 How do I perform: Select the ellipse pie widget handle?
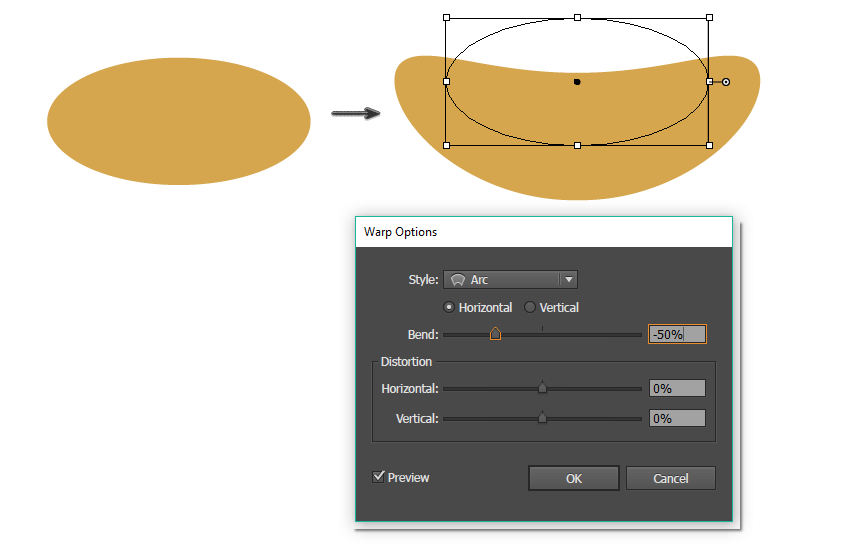pyautogui.click(x=726, y=82)
